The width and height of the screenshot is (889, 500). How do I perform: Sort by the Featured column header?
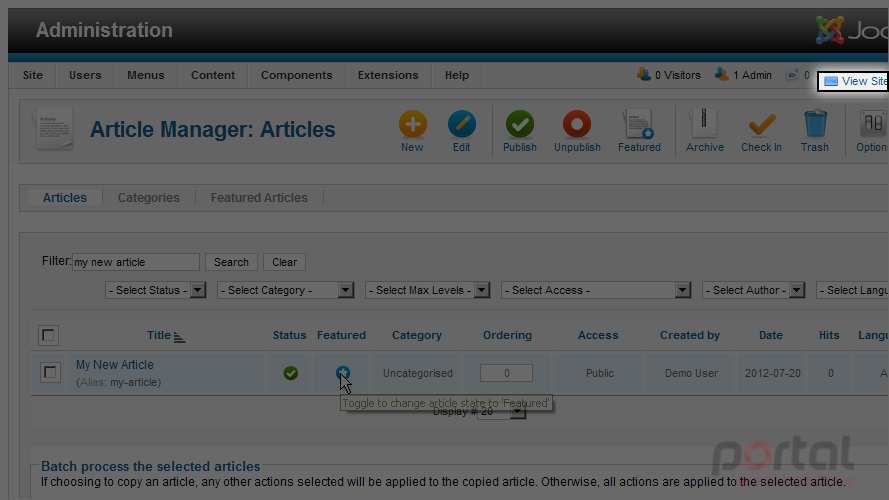click(x=341, y=335)
